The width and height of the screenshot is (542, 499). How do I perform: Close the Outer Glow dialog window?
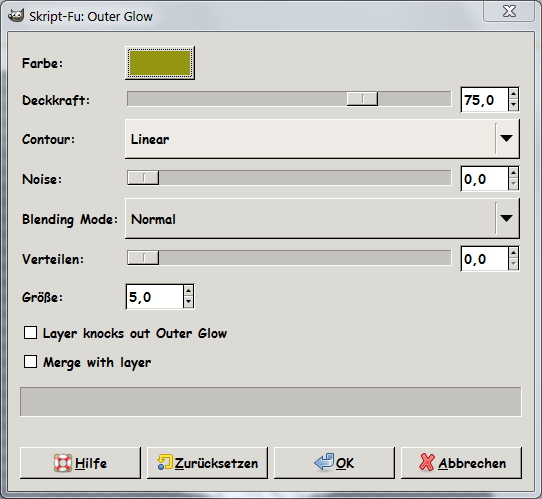click(x=509, y=11)
